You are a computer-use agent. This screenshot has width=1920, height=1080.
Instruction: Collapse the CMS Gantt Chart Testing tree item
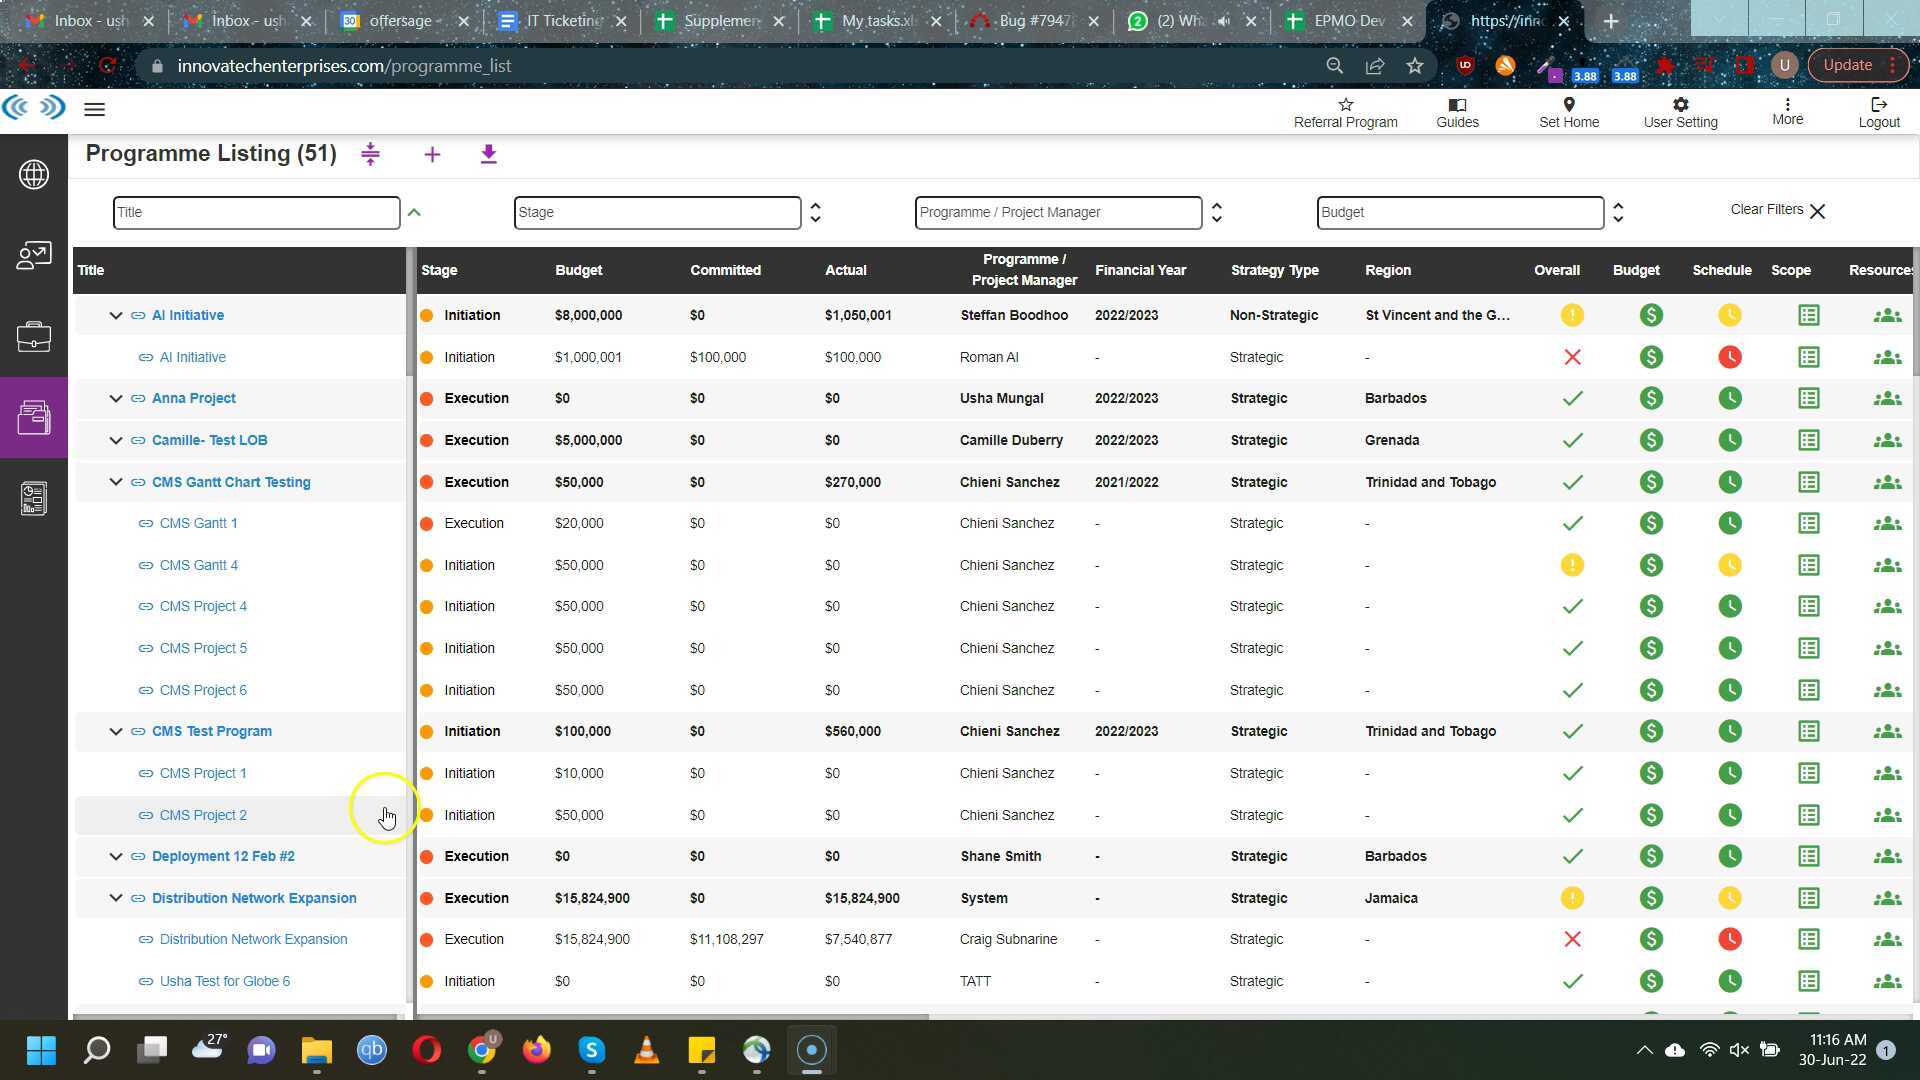click(115, 481)
